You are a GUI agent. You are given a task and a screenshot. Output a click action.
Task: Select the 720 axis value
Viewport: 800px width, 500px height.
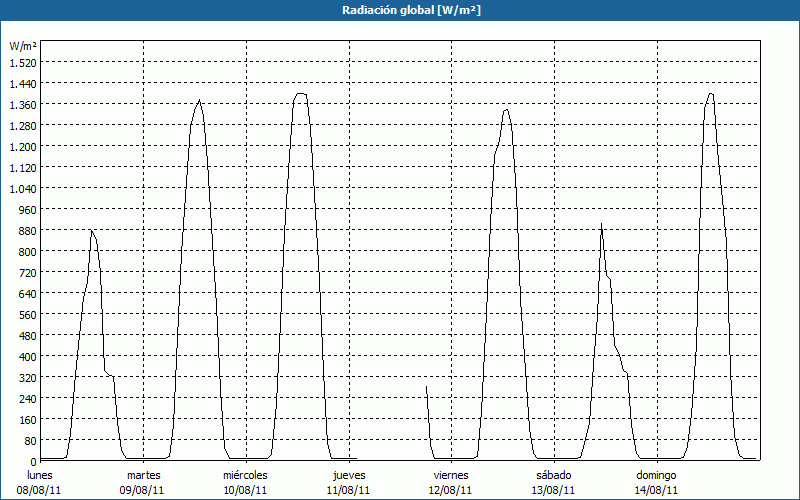click(28, 273)
